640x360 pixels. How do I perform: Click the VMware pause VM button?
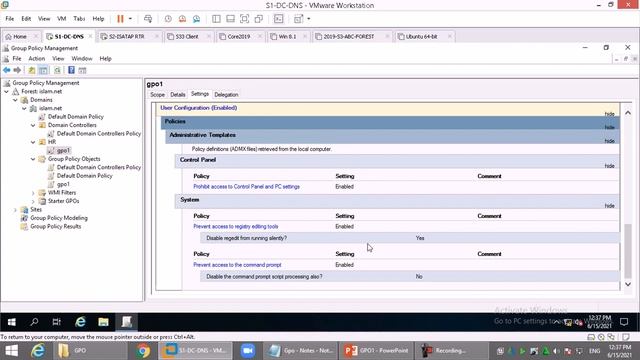click(x=120, y=19)
